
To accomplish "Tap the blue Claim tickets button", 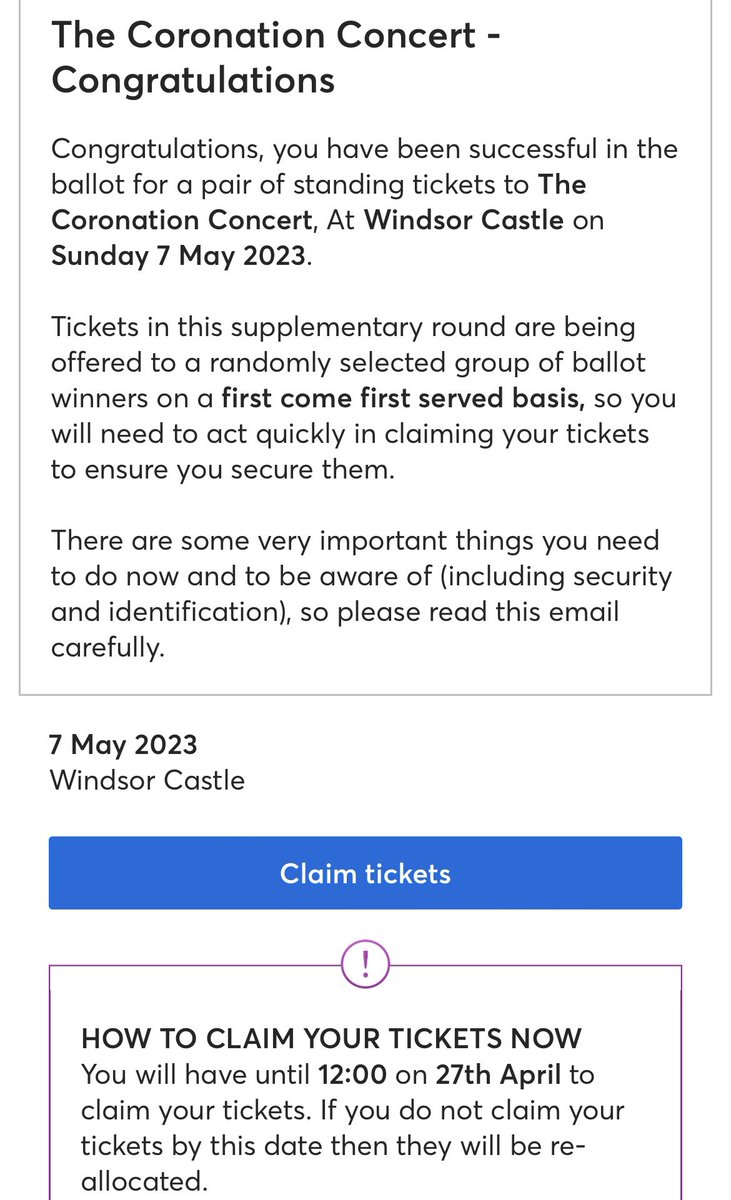I will click(x=365, y=873).
